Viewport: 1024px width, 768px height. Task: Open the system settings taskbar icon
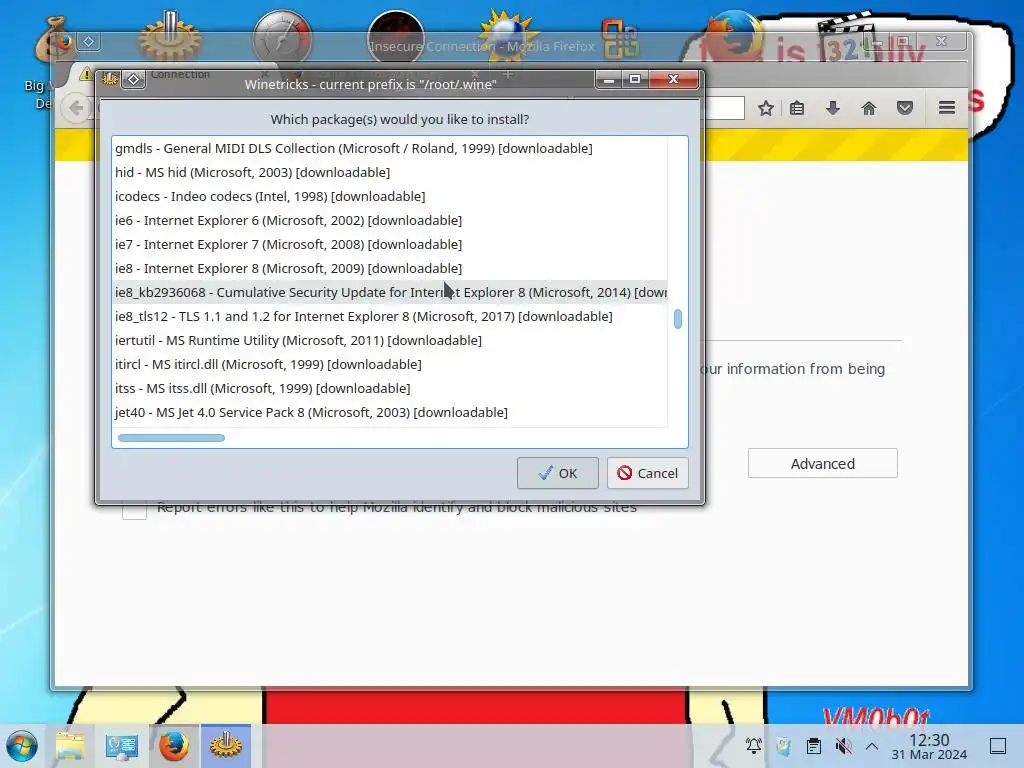coord(121,746)
